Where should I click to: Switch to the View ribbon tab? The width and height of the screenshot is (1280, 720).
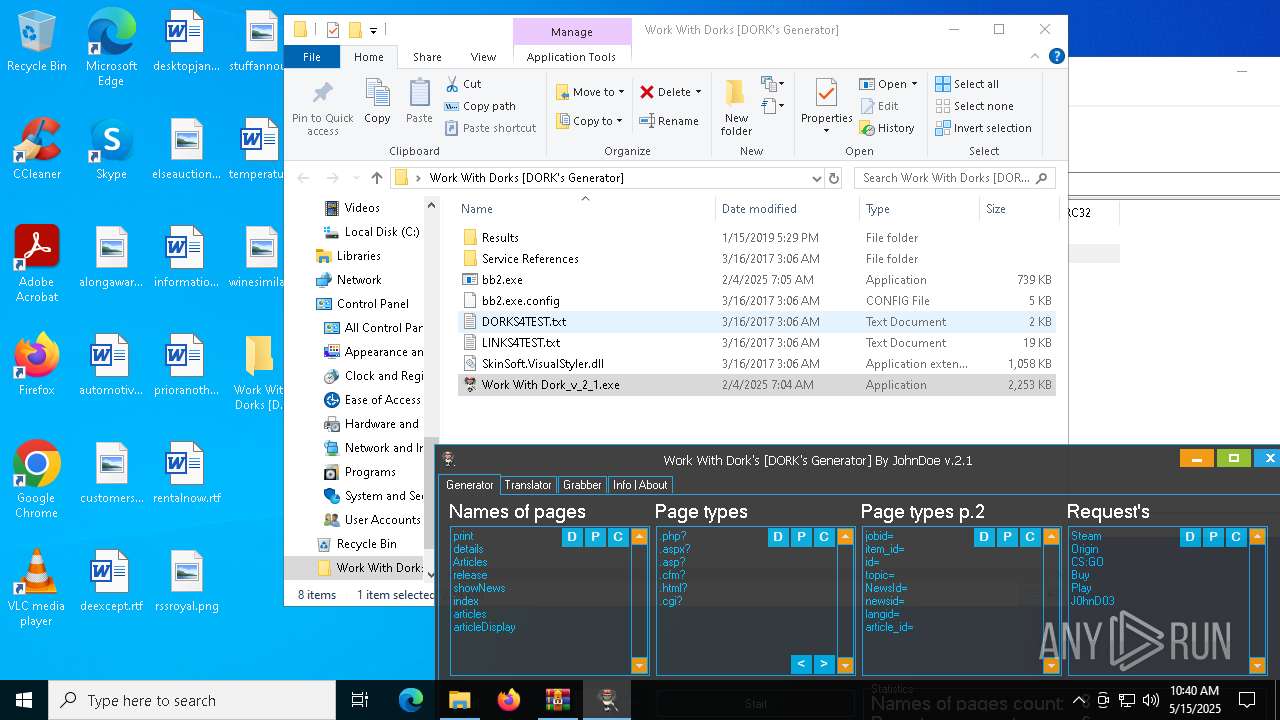(x=483, y=57)
